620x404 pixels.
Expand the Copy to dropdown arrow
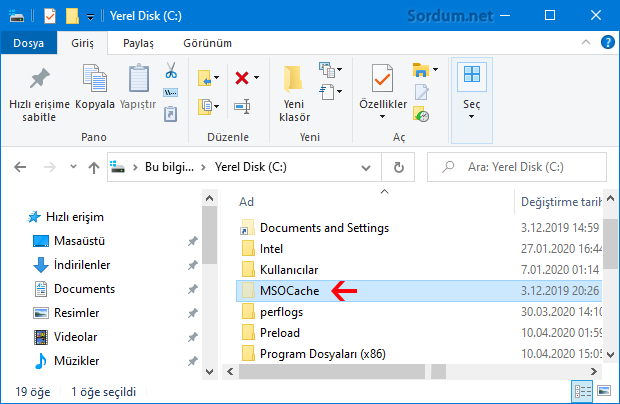(x=217, y=106)
